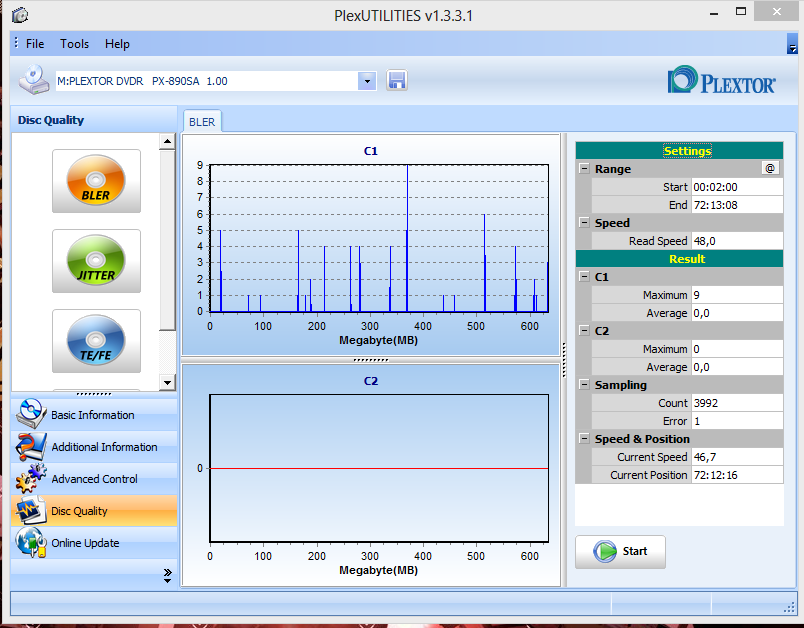Open Additional Information section
804x628 pixels.
click(x=94, y=447)
